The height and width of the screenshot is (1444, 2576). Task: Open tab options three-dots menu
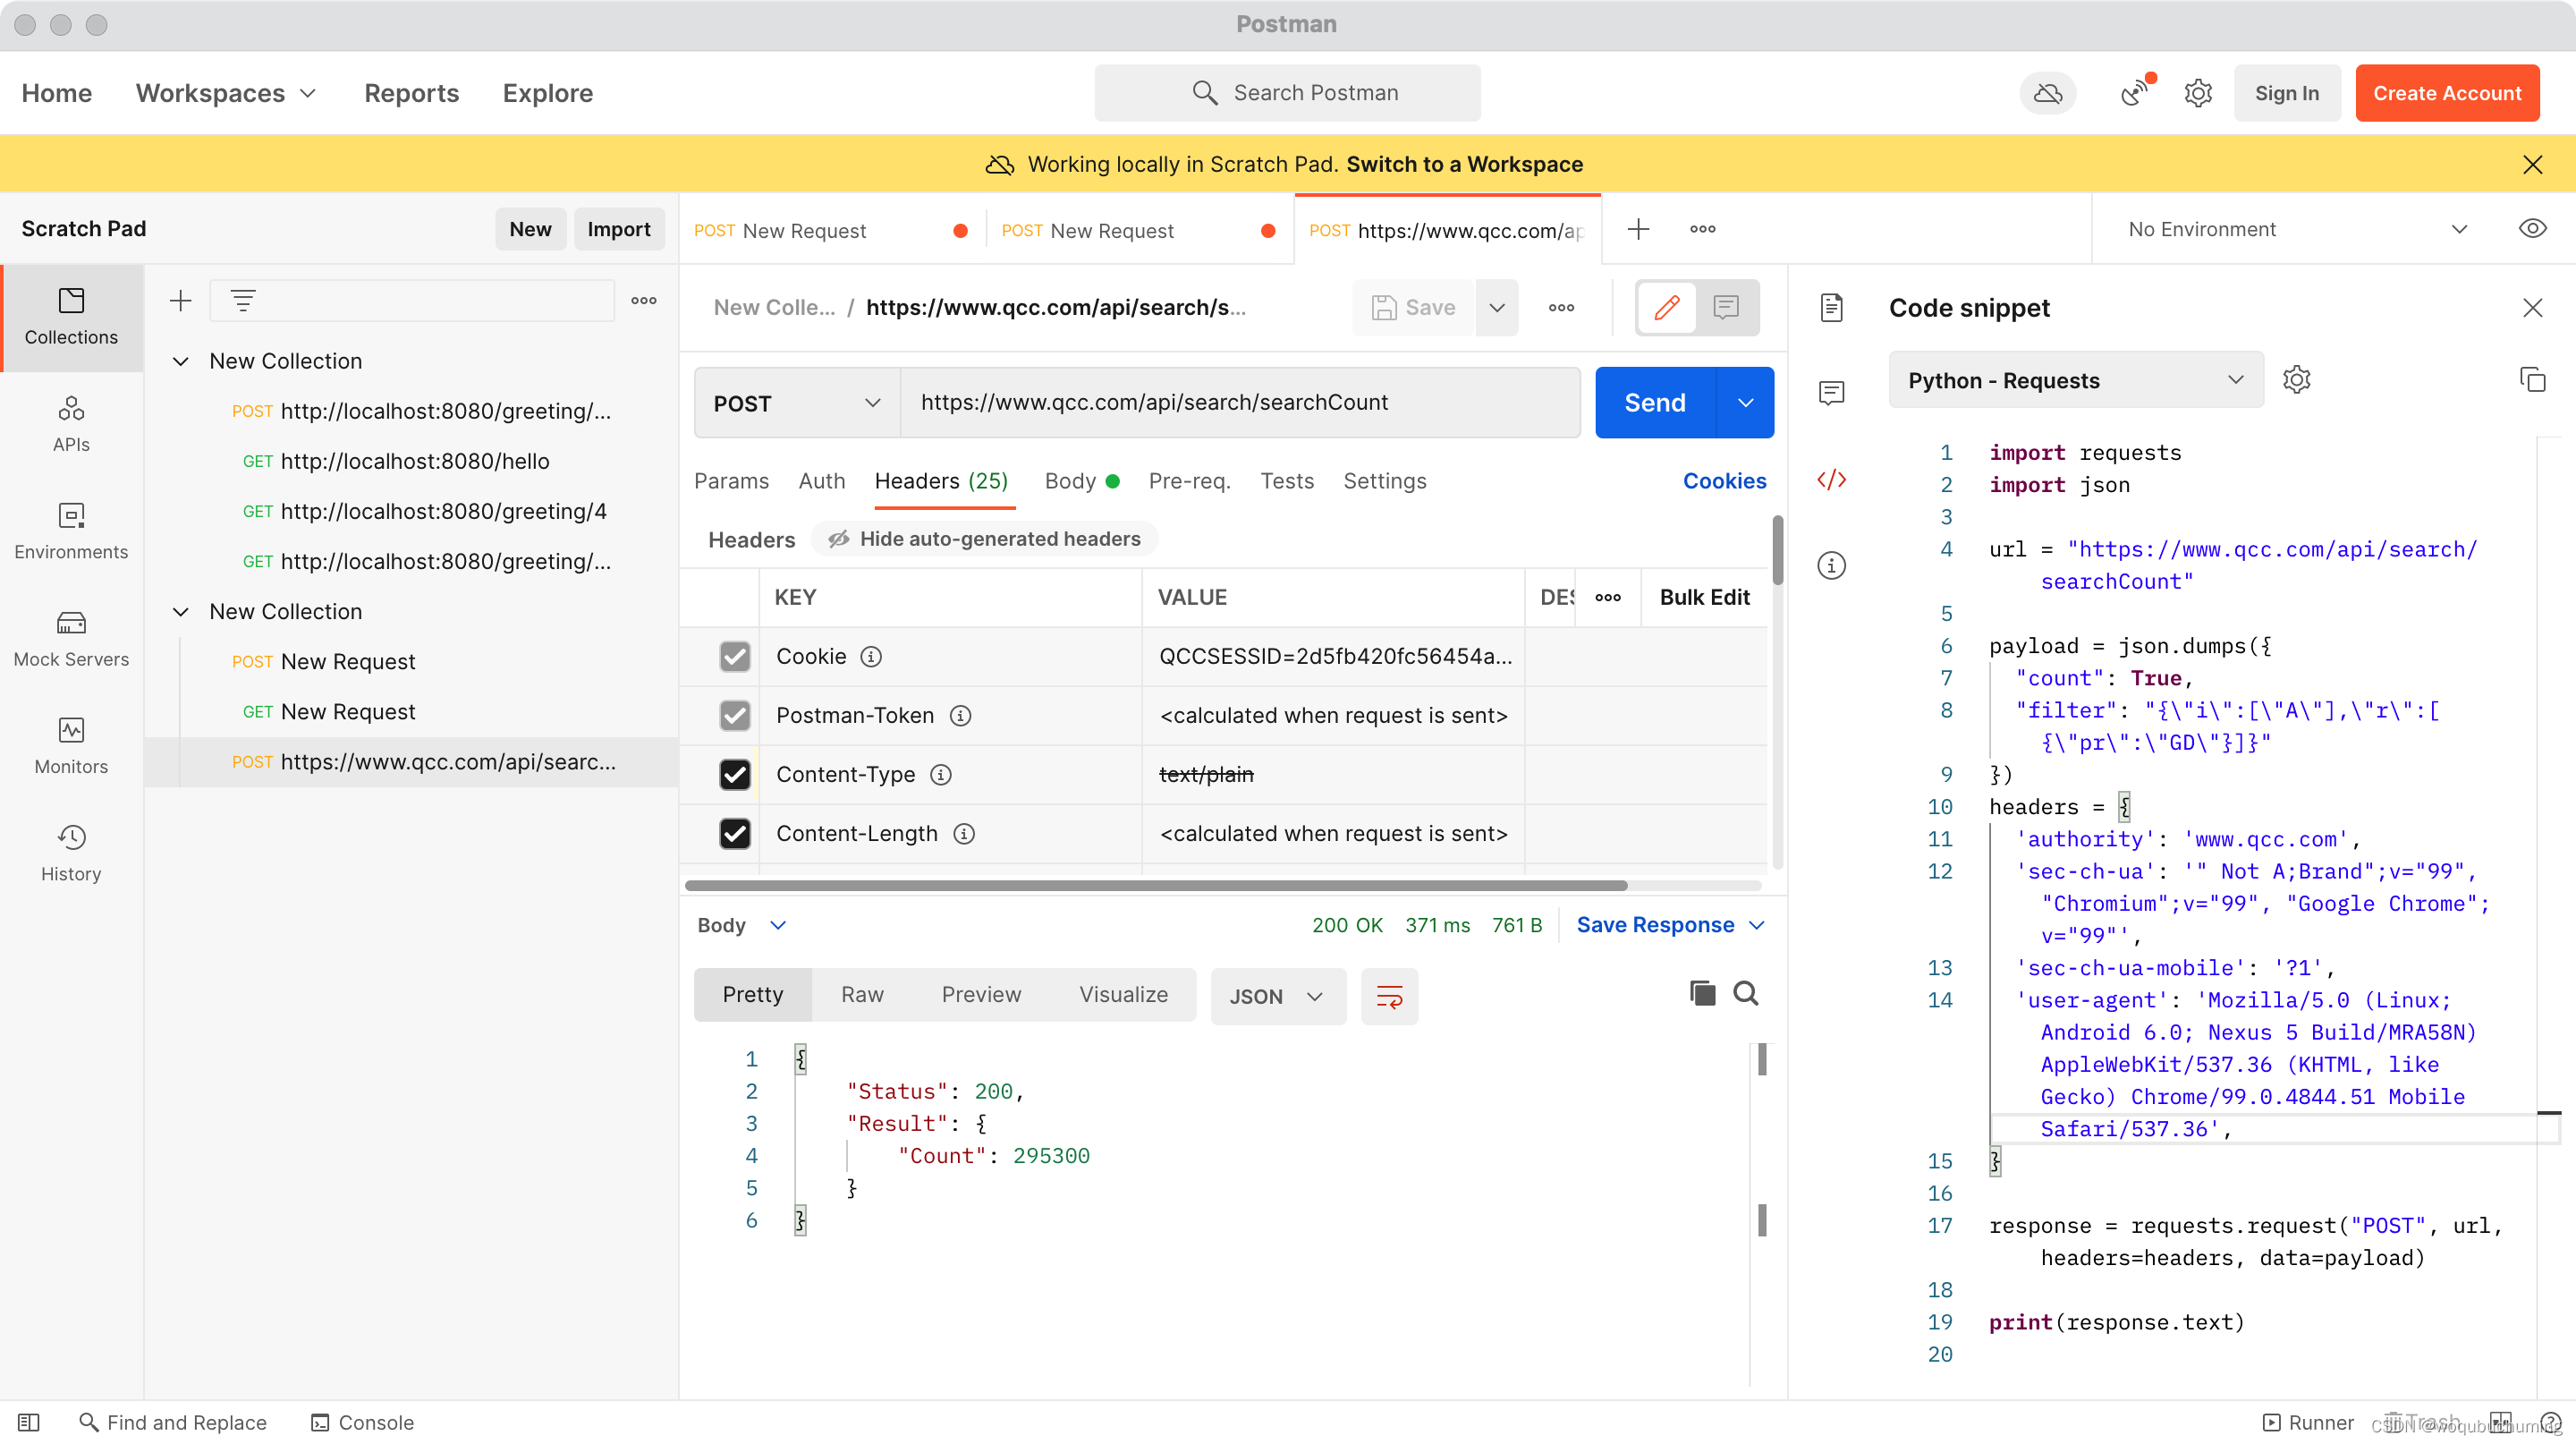pos(1702,229)
